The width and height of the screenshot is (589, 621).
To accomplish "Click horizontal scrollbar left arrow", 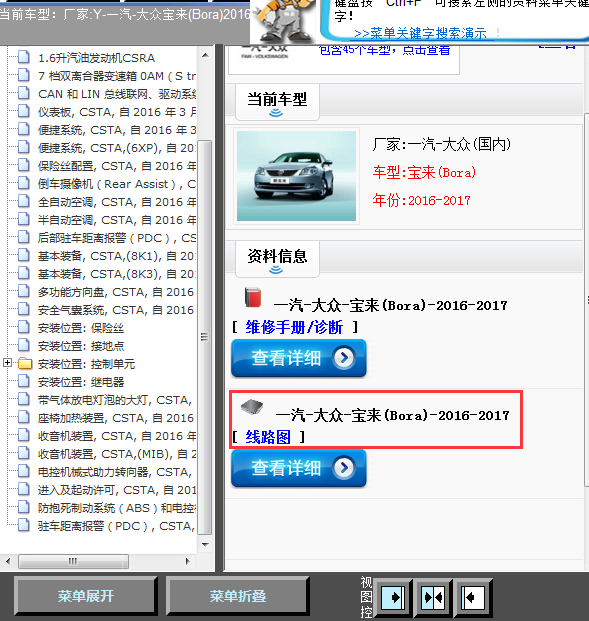I will pos(8,561).
